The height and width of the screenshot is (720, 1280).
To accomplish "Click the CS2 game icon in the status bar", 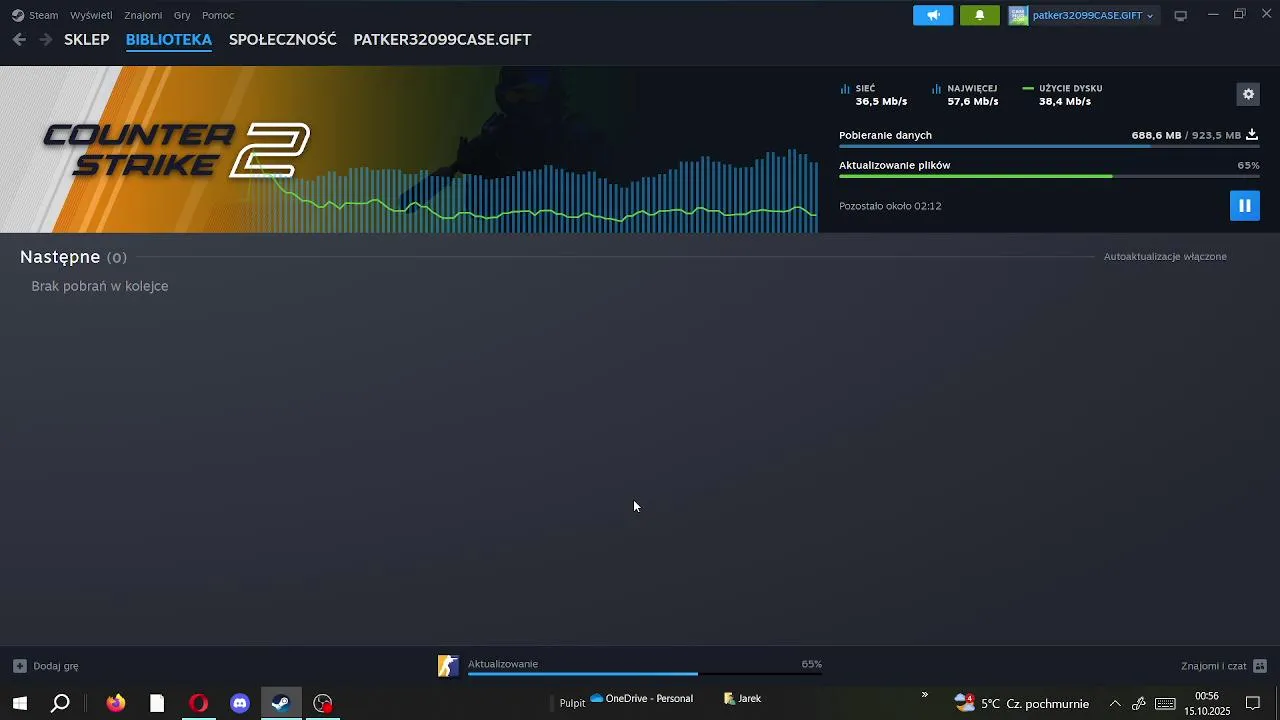I will (x=448, y=666).
